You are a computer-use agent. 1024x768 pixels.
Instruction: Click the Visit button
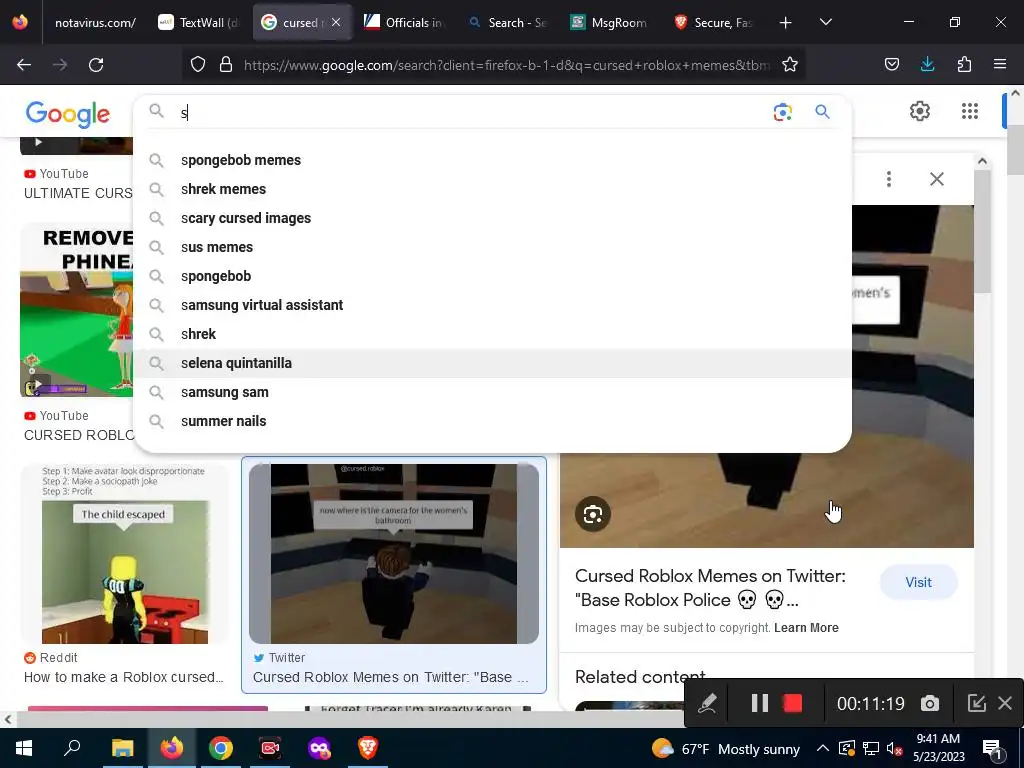[918, 583]
